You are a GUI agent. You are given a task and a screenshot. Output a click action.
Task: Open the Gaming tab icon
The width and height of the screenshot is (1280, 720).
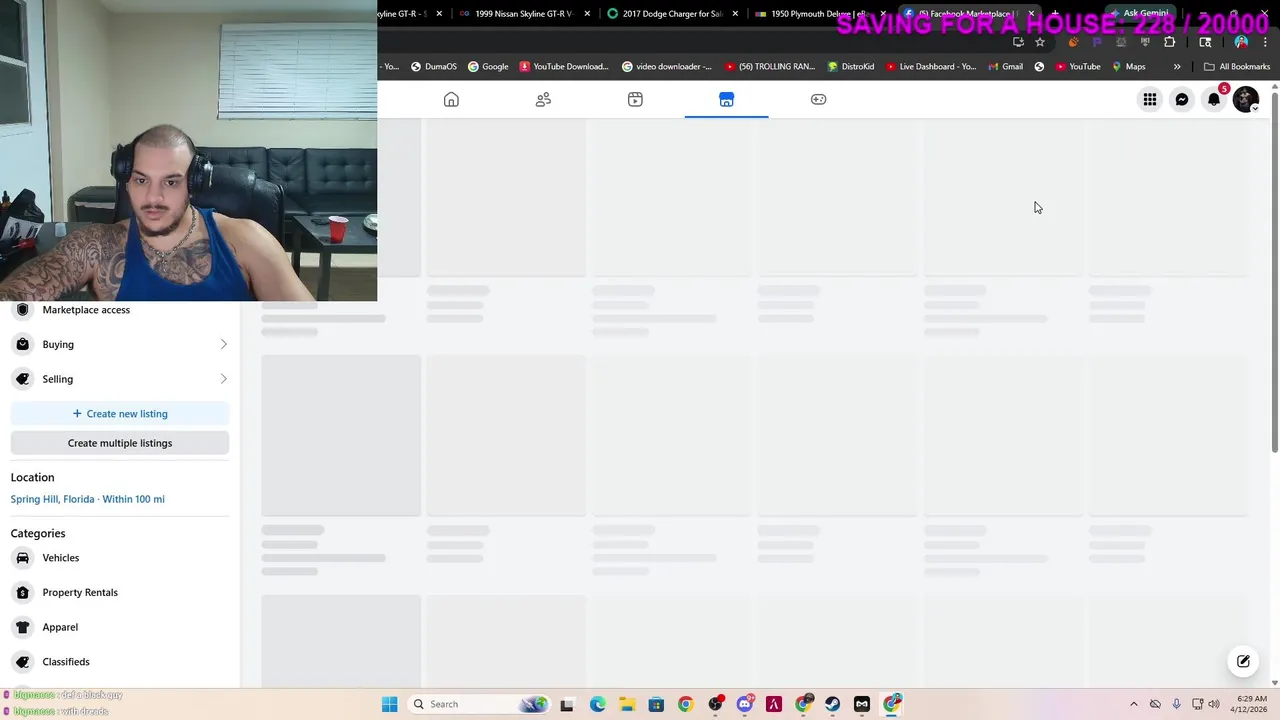818,99
